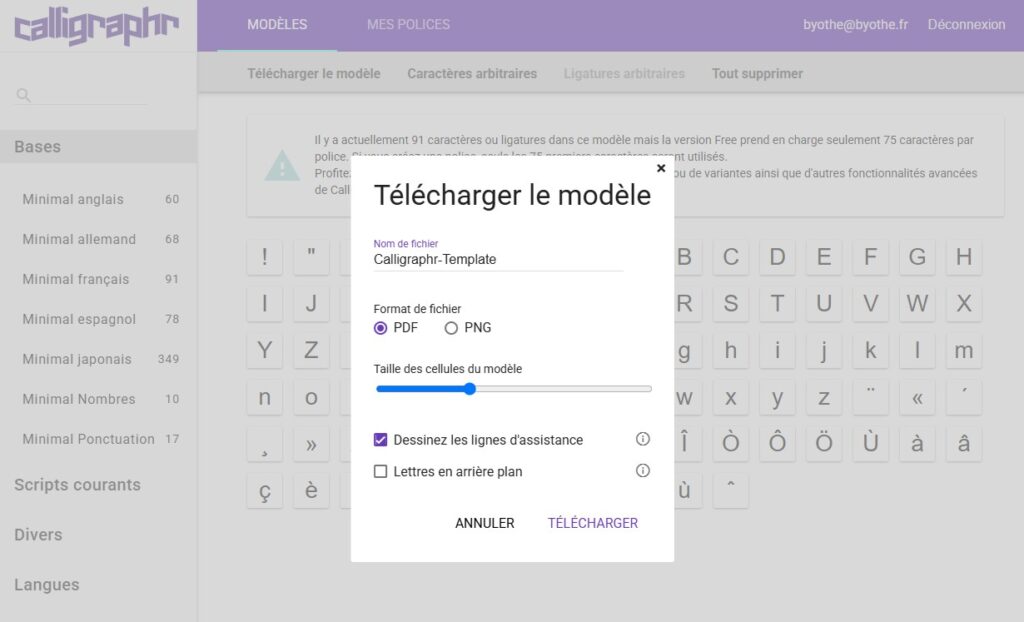Click the » guillemet character tile
This screenshot has height=622, width=1024.
(x=311, y=444)
